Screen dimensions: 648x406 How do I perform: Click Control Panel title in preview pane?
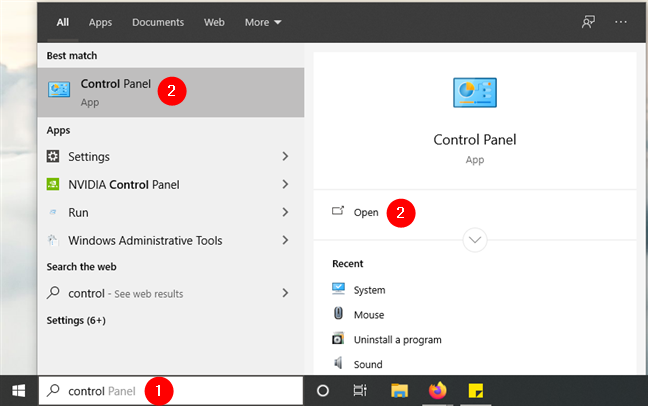(475, 140)
